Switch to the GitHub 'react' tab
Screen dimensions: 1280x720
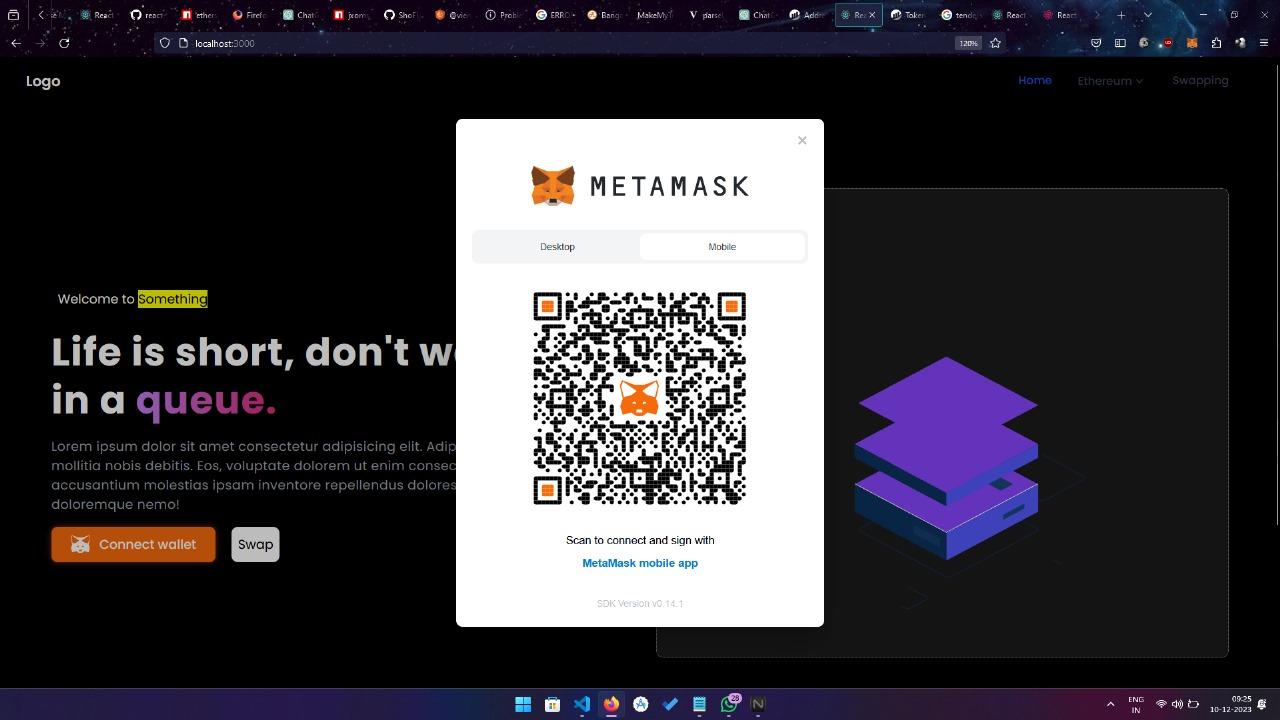click(148, 15)
